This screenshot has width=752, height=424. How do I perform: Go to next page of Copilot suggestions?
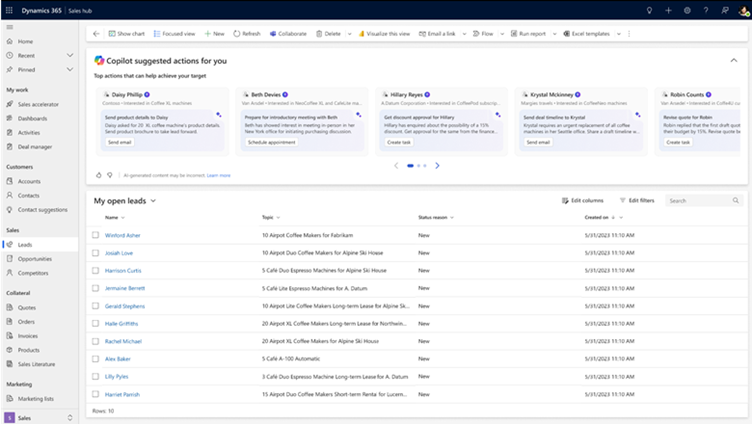pyautogui.click(x=437, y=166)
